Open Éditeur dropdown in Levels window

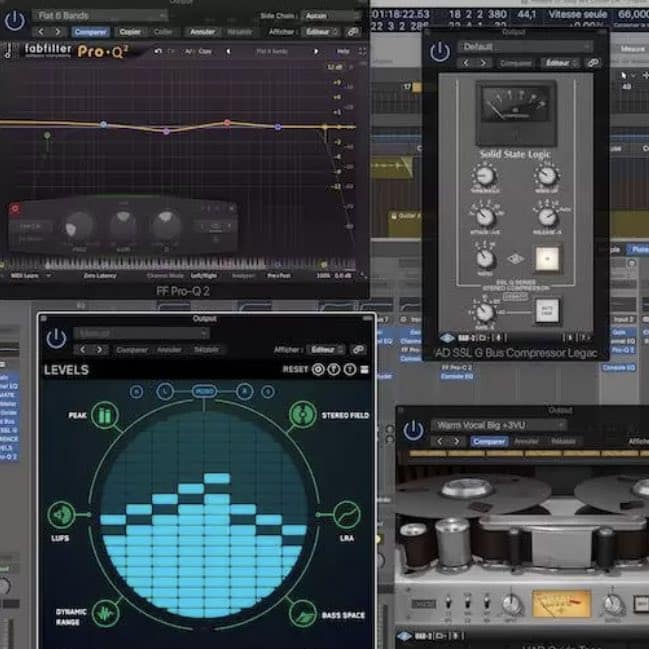326,350
